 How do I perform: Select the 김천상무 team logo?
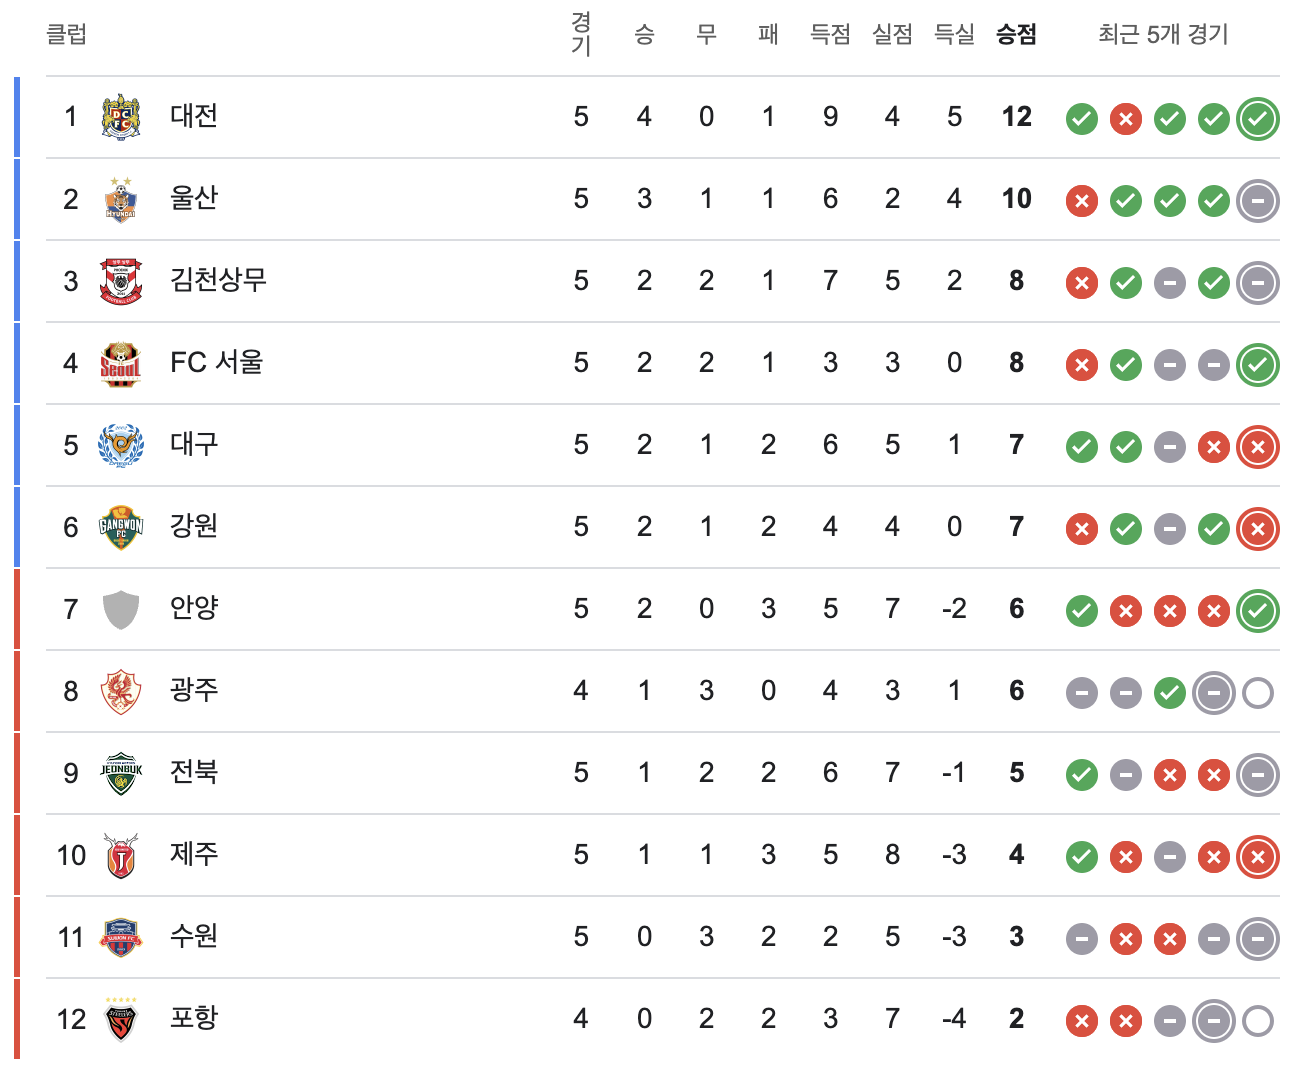121,281
